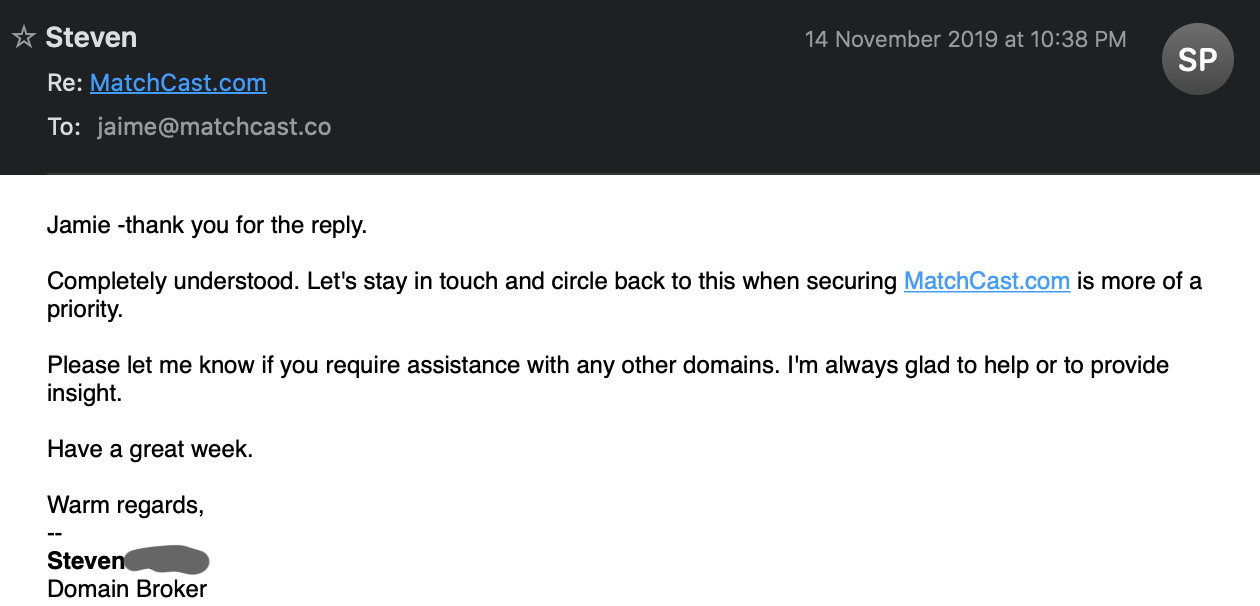Screen dimensions: 1260x606
Task: Click the "Please let me know" paragraph
Action: 608,379
